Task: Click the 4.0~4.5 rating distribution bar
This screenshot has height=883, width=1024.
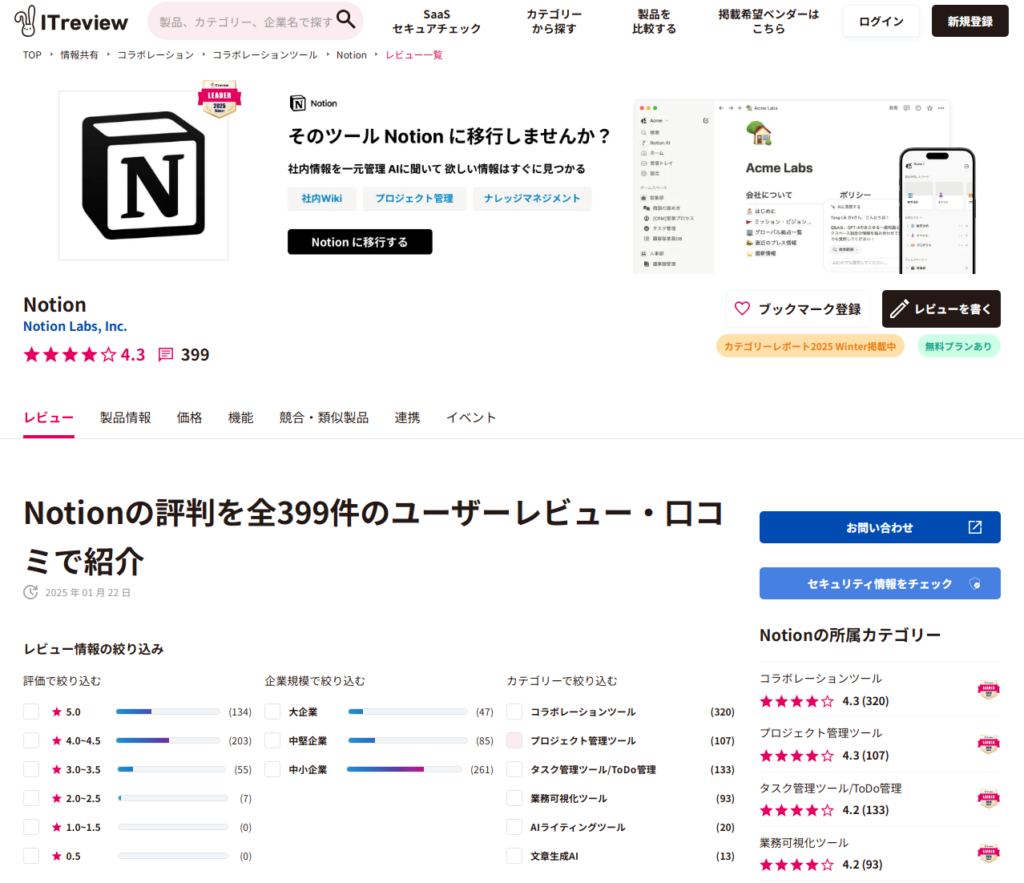Action: (x=168, y=740)
